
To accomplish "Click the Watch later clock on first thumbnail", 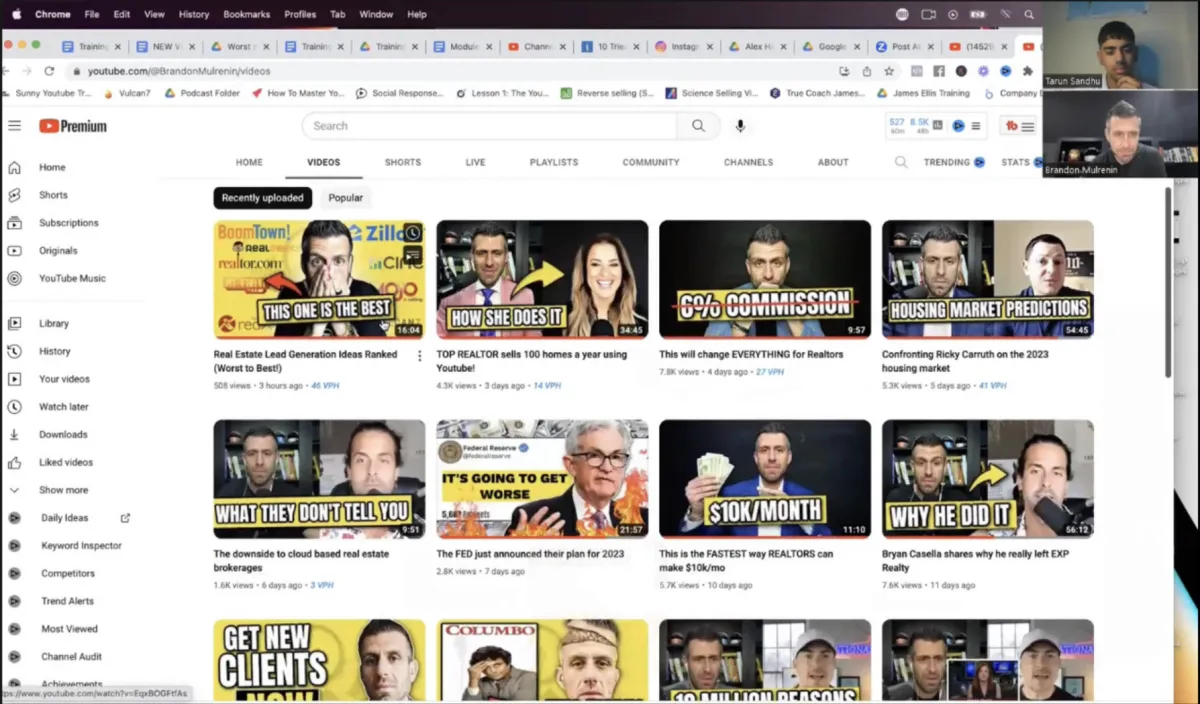I will [x=412, y=233].
